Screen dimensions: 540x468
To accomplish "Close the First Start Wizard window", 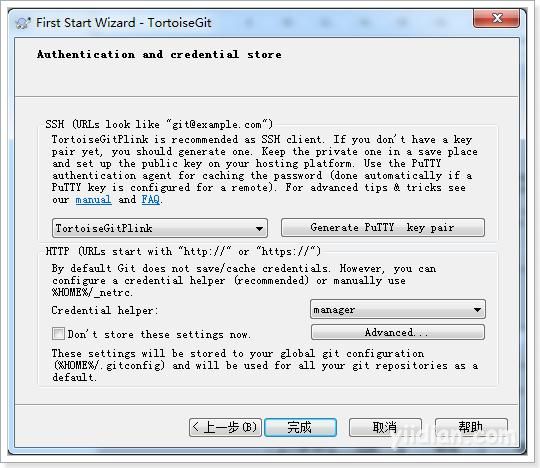I will pyautogui.click(x=496, y=18).
